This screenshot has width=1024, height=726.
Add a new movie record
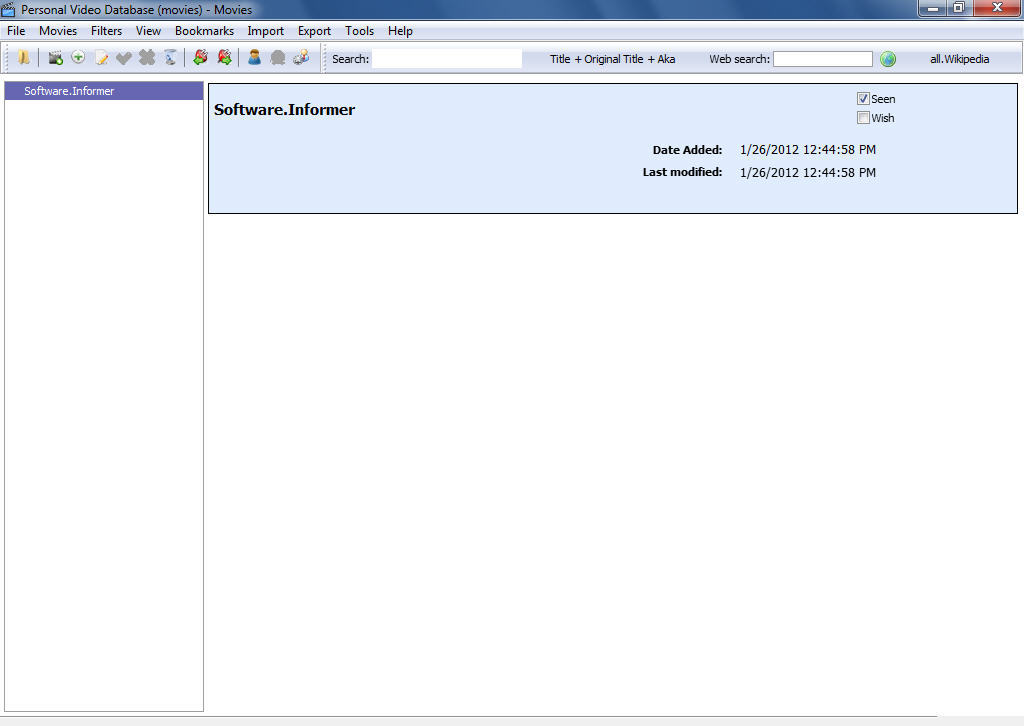pos(55,57)
